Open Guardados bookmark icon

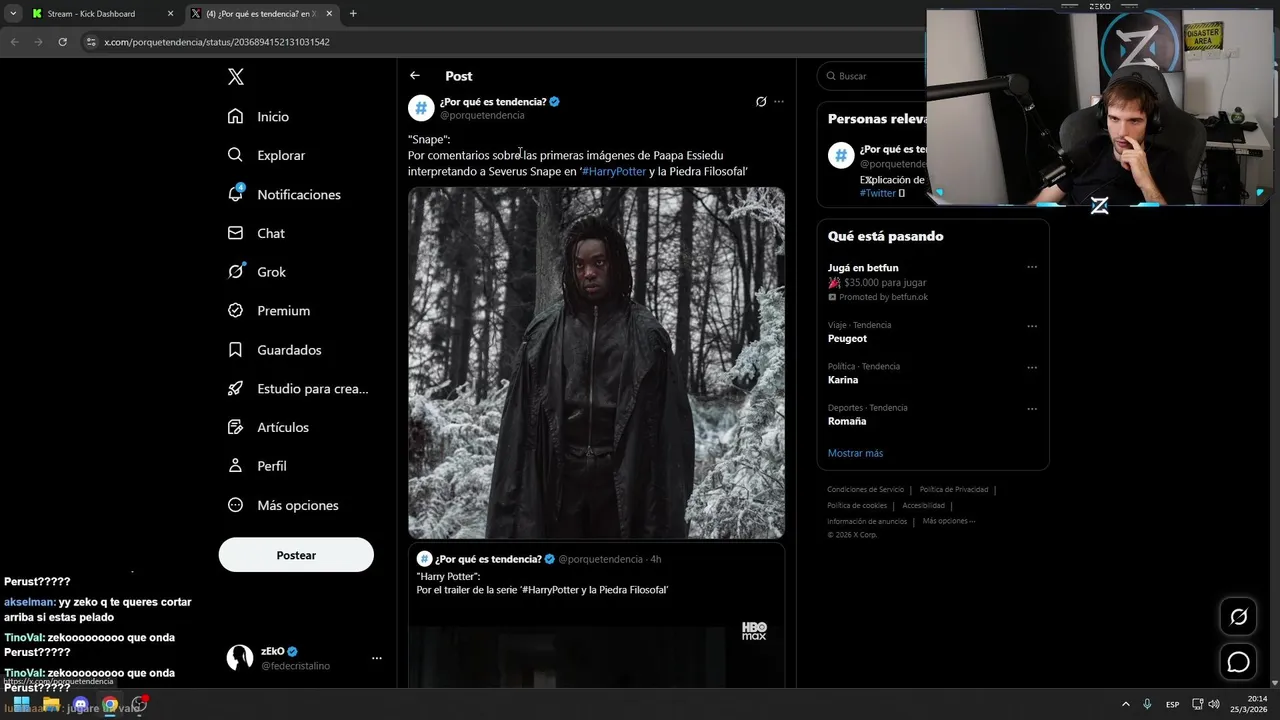tap(235, 350)
